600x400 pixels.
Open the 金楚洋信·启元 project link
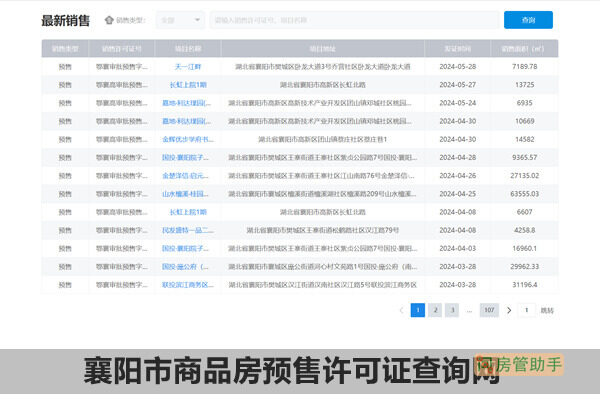(188, 175)
